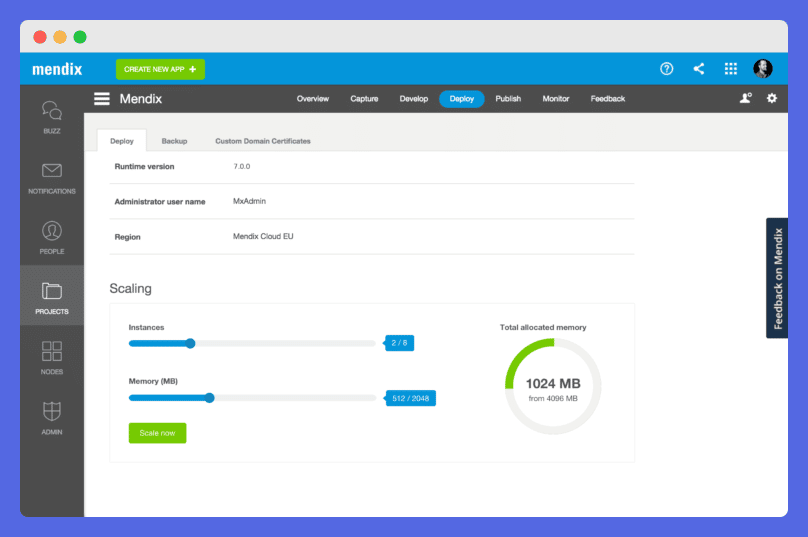808x537 pixels.
Task: Switch to the Backup tab
Action: (x=174, y=141)
